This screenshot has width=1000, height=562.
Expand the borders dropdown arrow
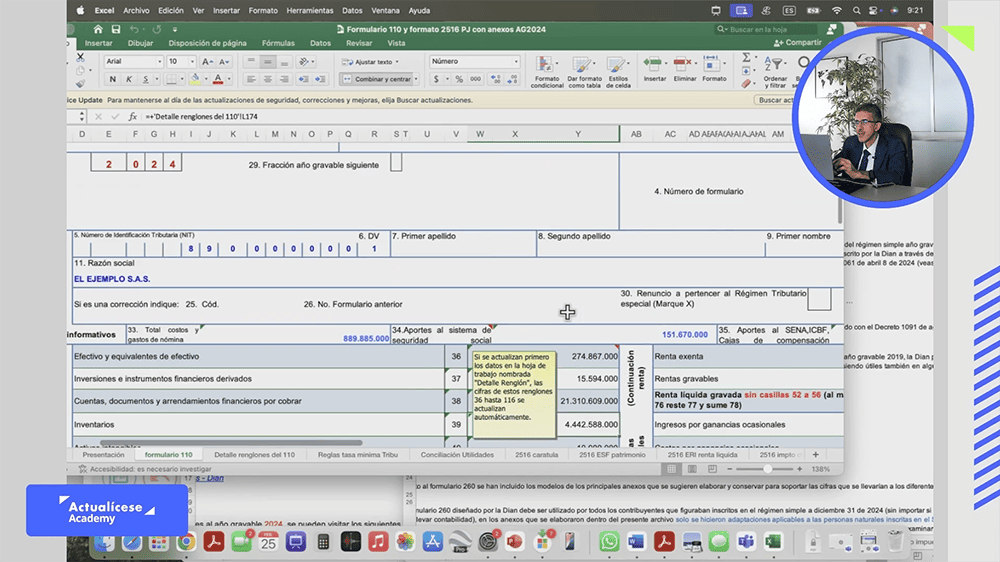[x=182, y=79]
